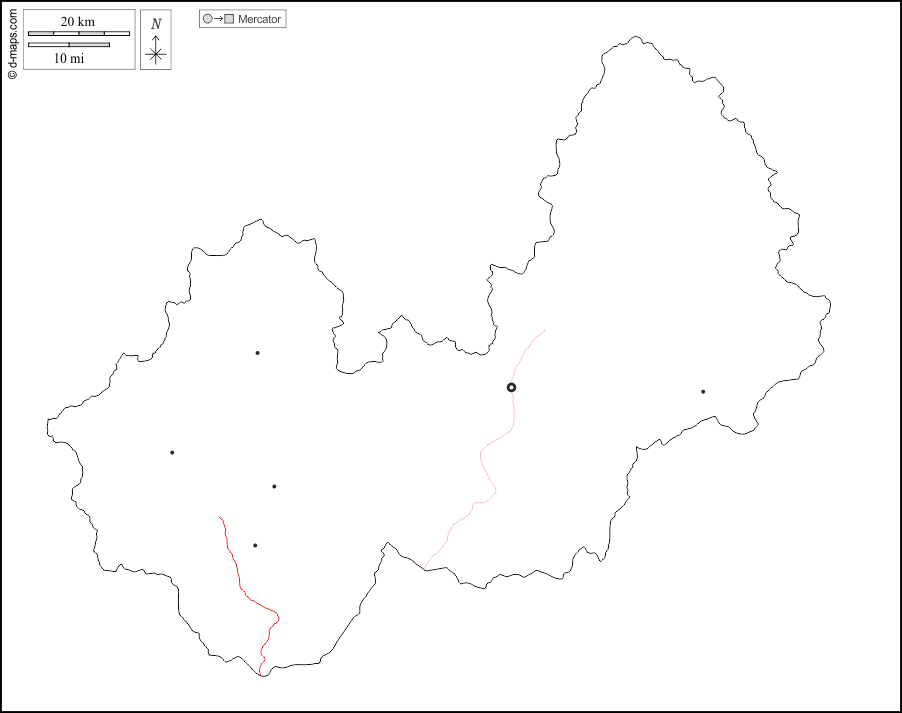The width and height of the screenshot is (902, 713).
Task: Click the "10 mi" scale text
Action: tap(68, 58)
